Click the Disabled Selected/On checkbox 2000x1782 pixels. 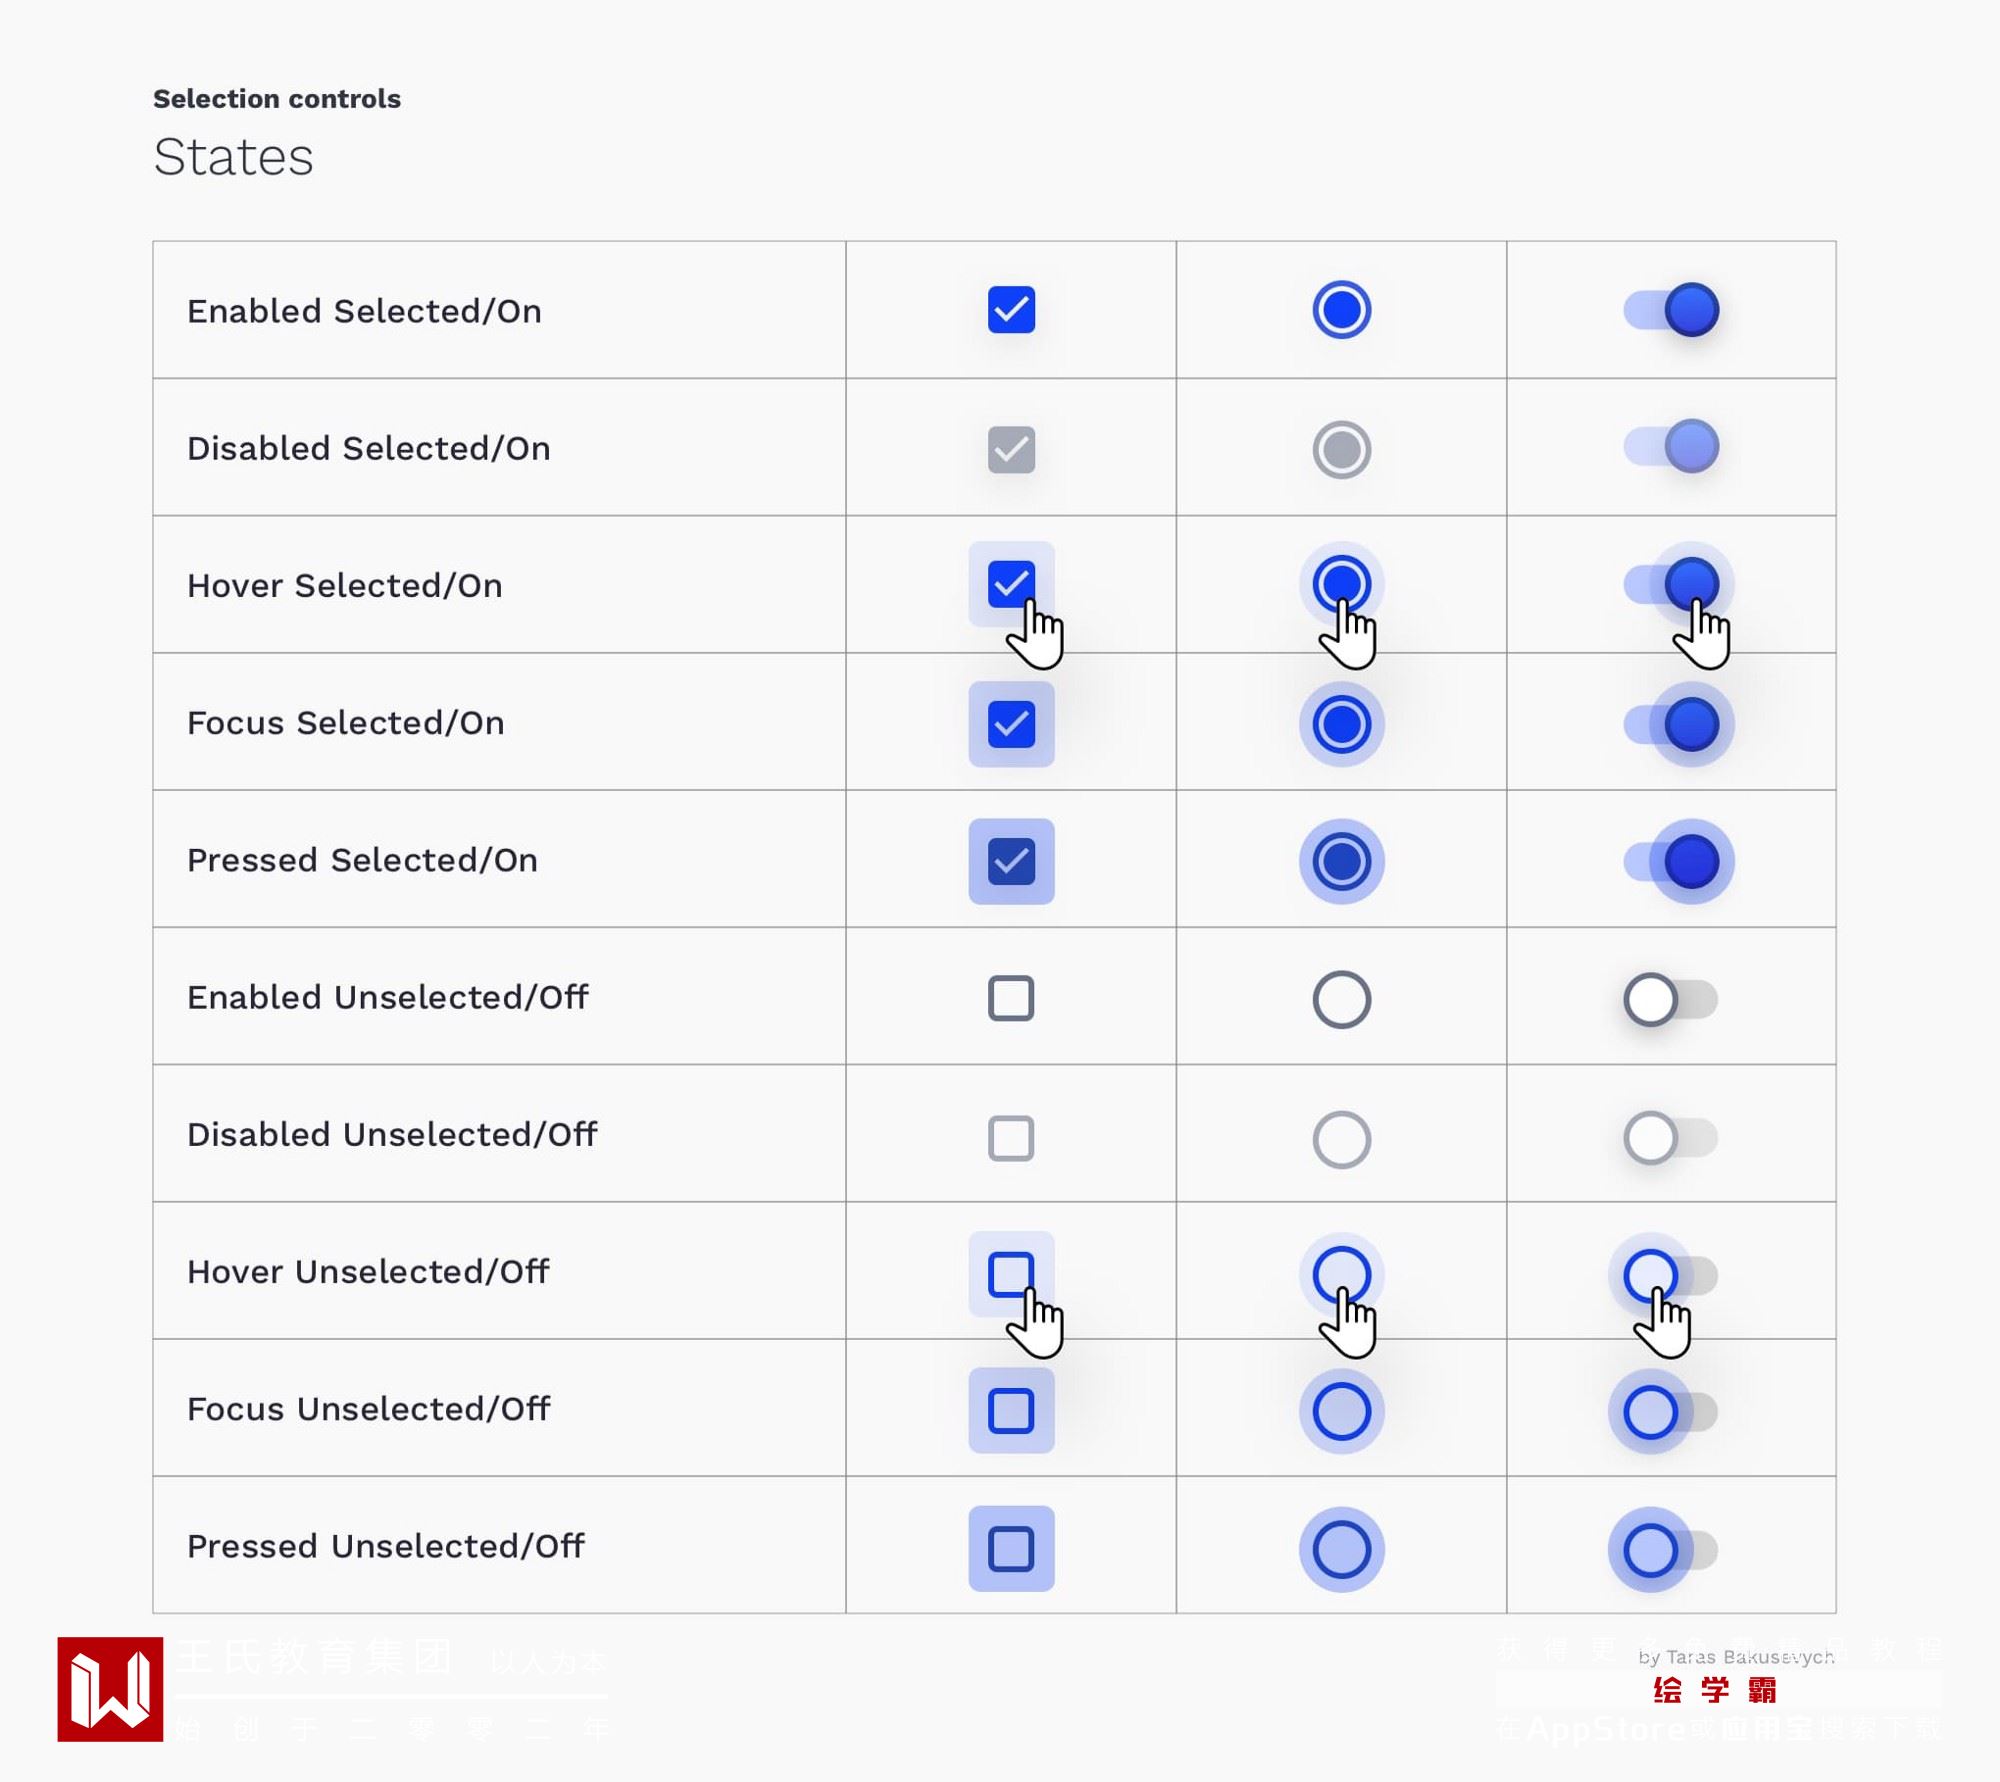pyautogui.click(x=1011, y=449)
